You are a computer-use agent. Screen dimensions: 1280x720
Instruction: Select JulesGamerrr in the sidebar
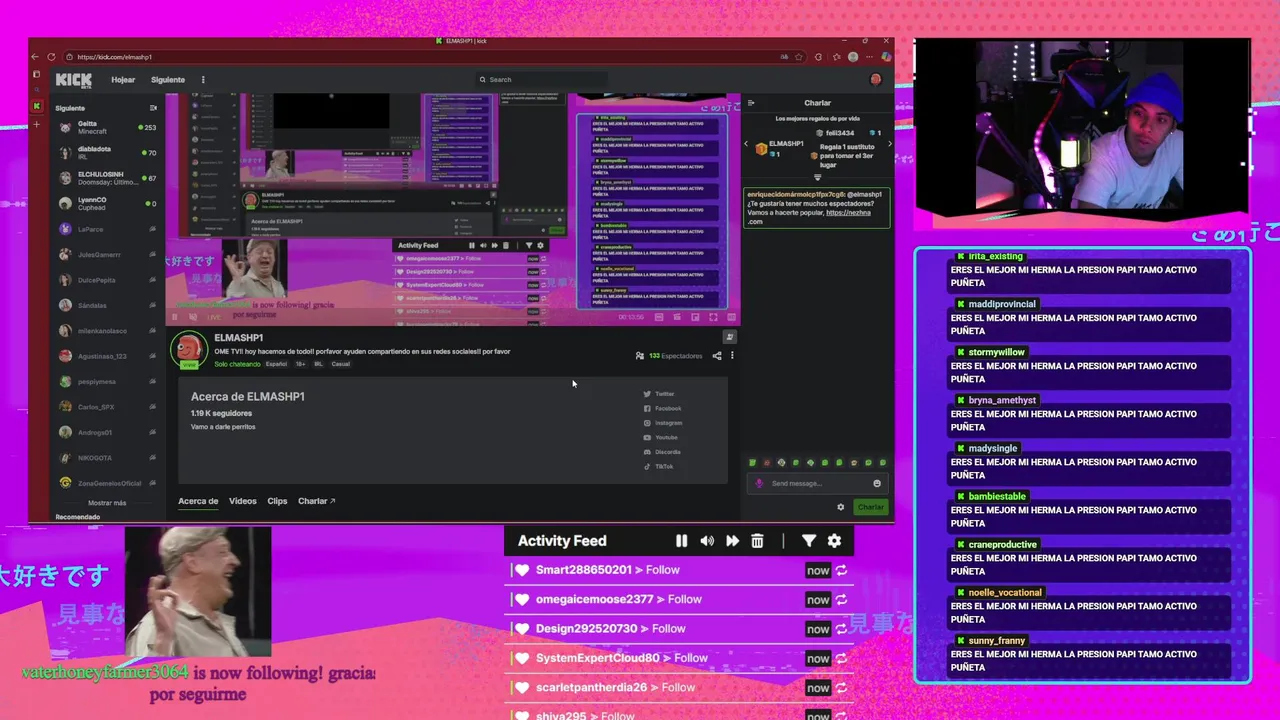(x=107, y=254)
